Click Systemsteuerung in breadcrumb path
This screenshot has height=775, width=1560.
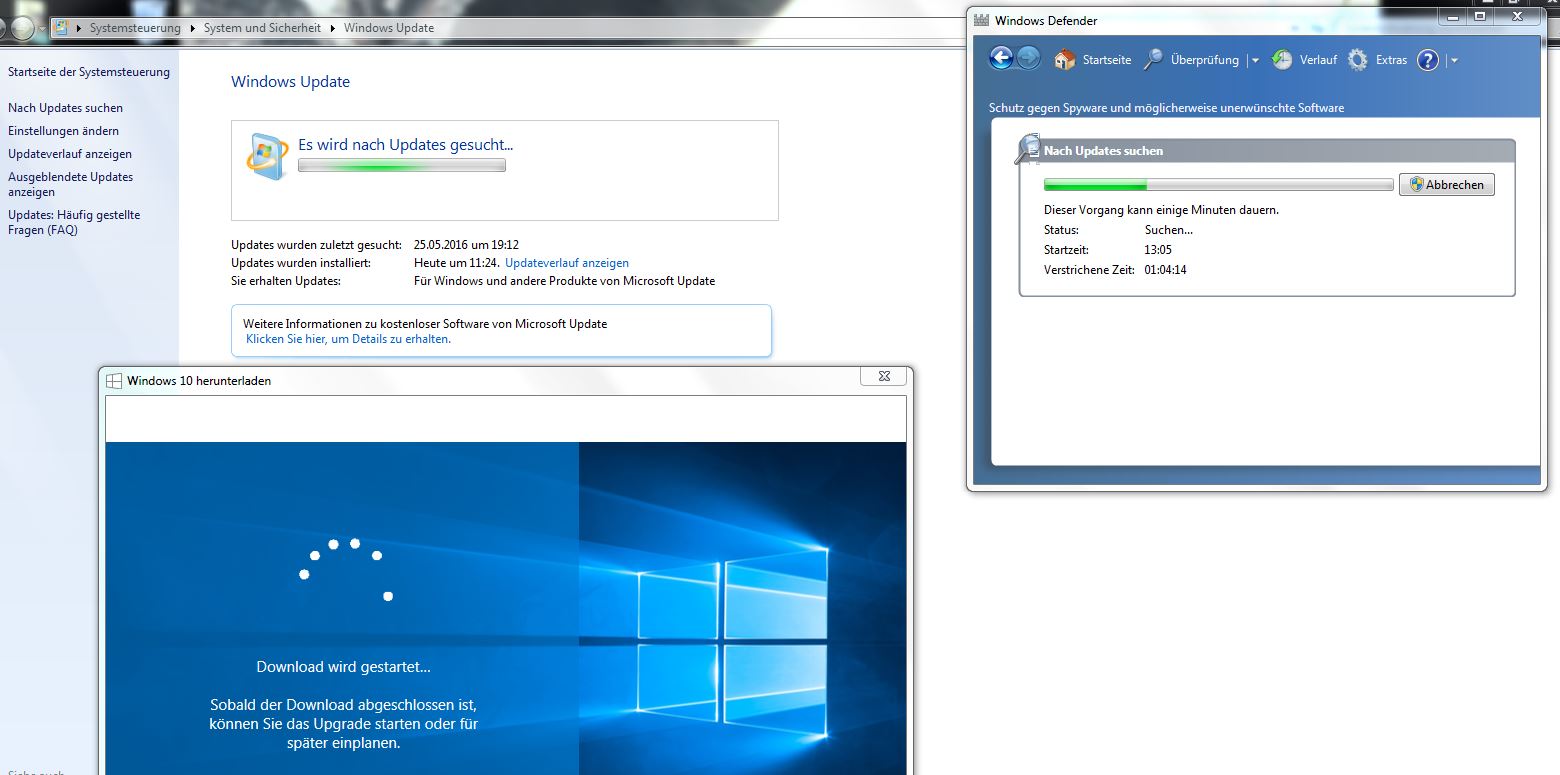[135, 28]
